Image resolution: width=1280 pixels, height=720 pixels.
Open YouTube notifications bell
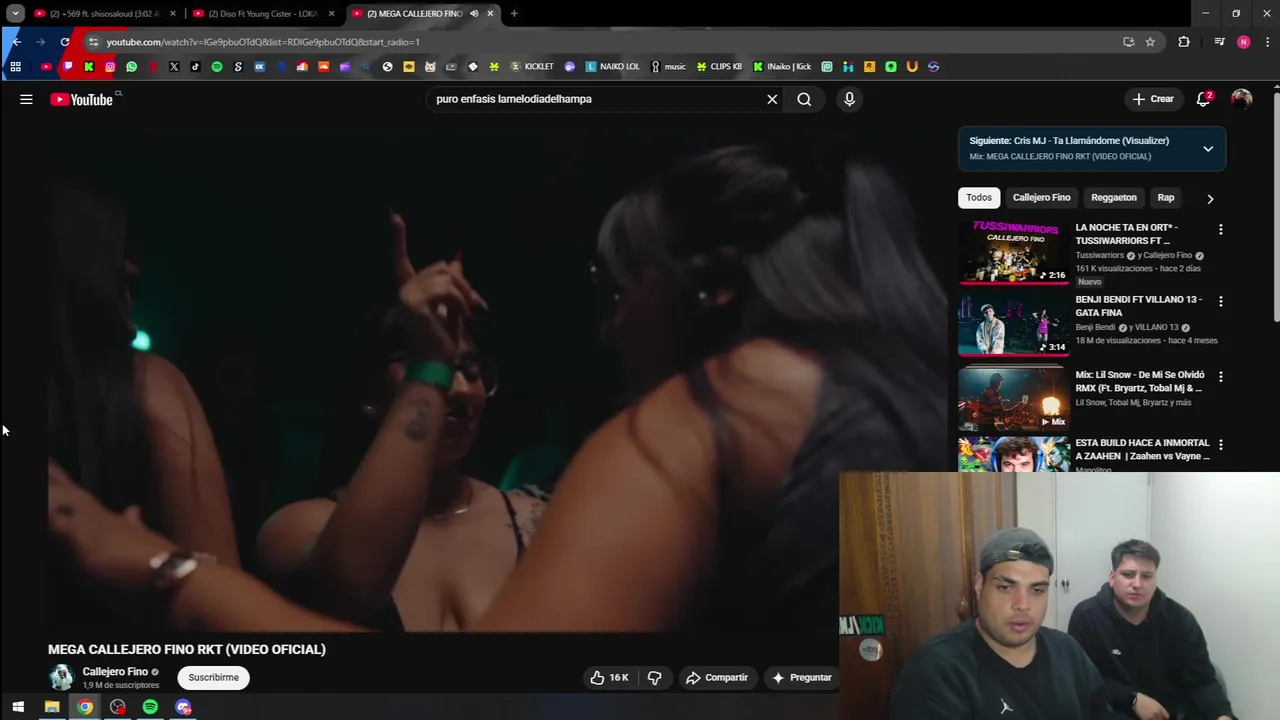point(1203,99)
